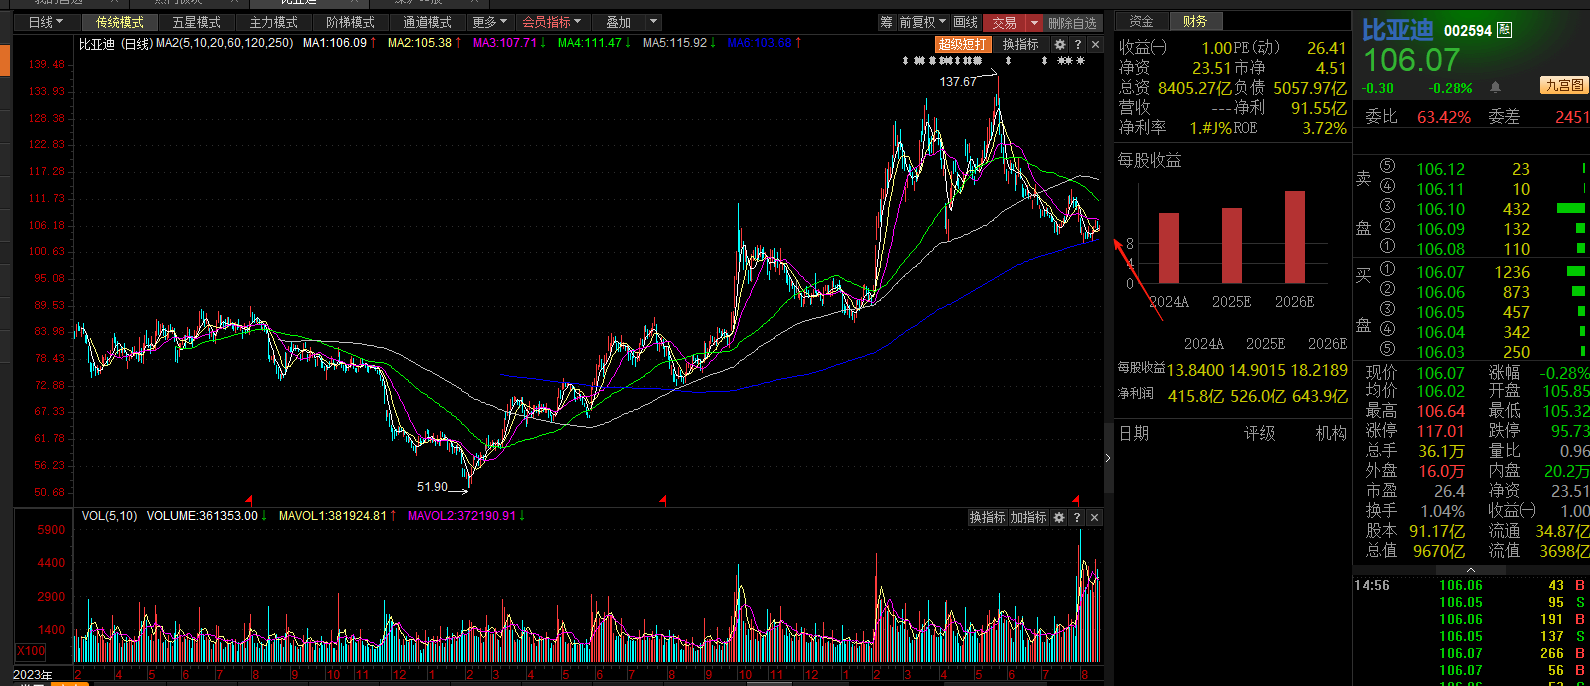Close volume panel with X icon
This screenshot has width=1590, height=686.
click(1094, 517)
